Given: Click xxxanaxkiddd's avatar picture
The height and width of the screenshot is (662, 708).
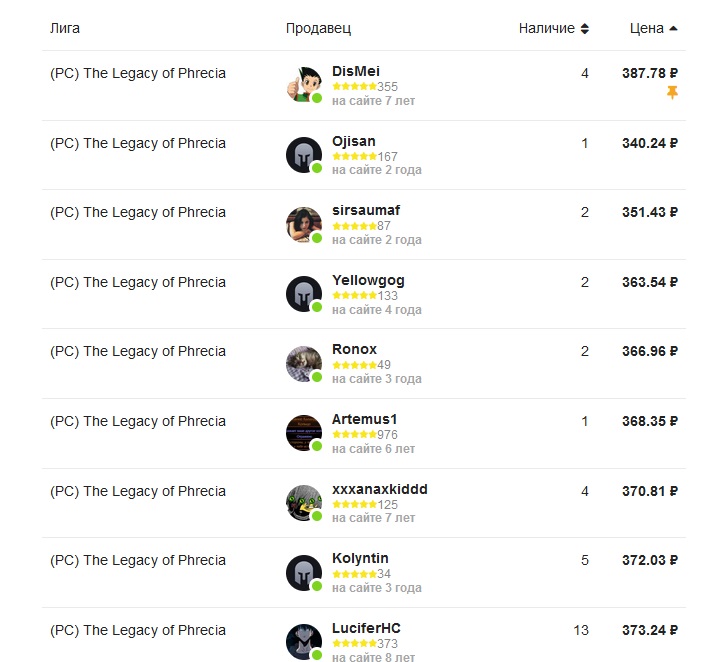Looking at the screenshot, I should click(x=304, y=503).
